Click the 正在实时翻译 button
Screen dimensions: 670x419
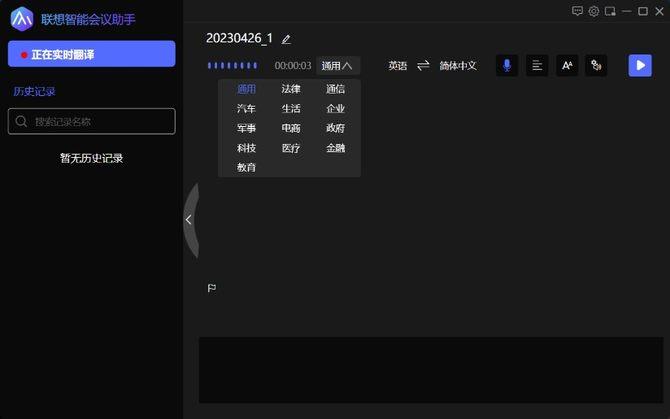click(91, 54)
